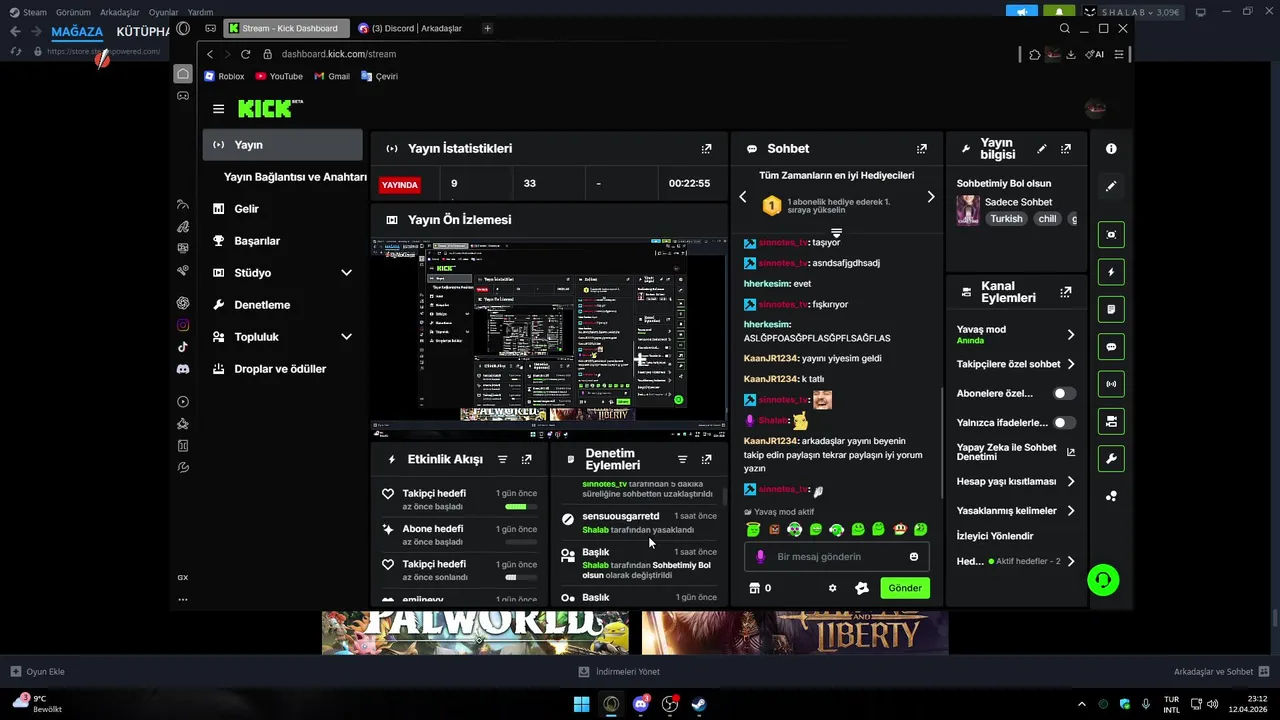Viewport: 1280px width, 720px height.
Task: Open Yavaş mod settings
Action: 1016,335
